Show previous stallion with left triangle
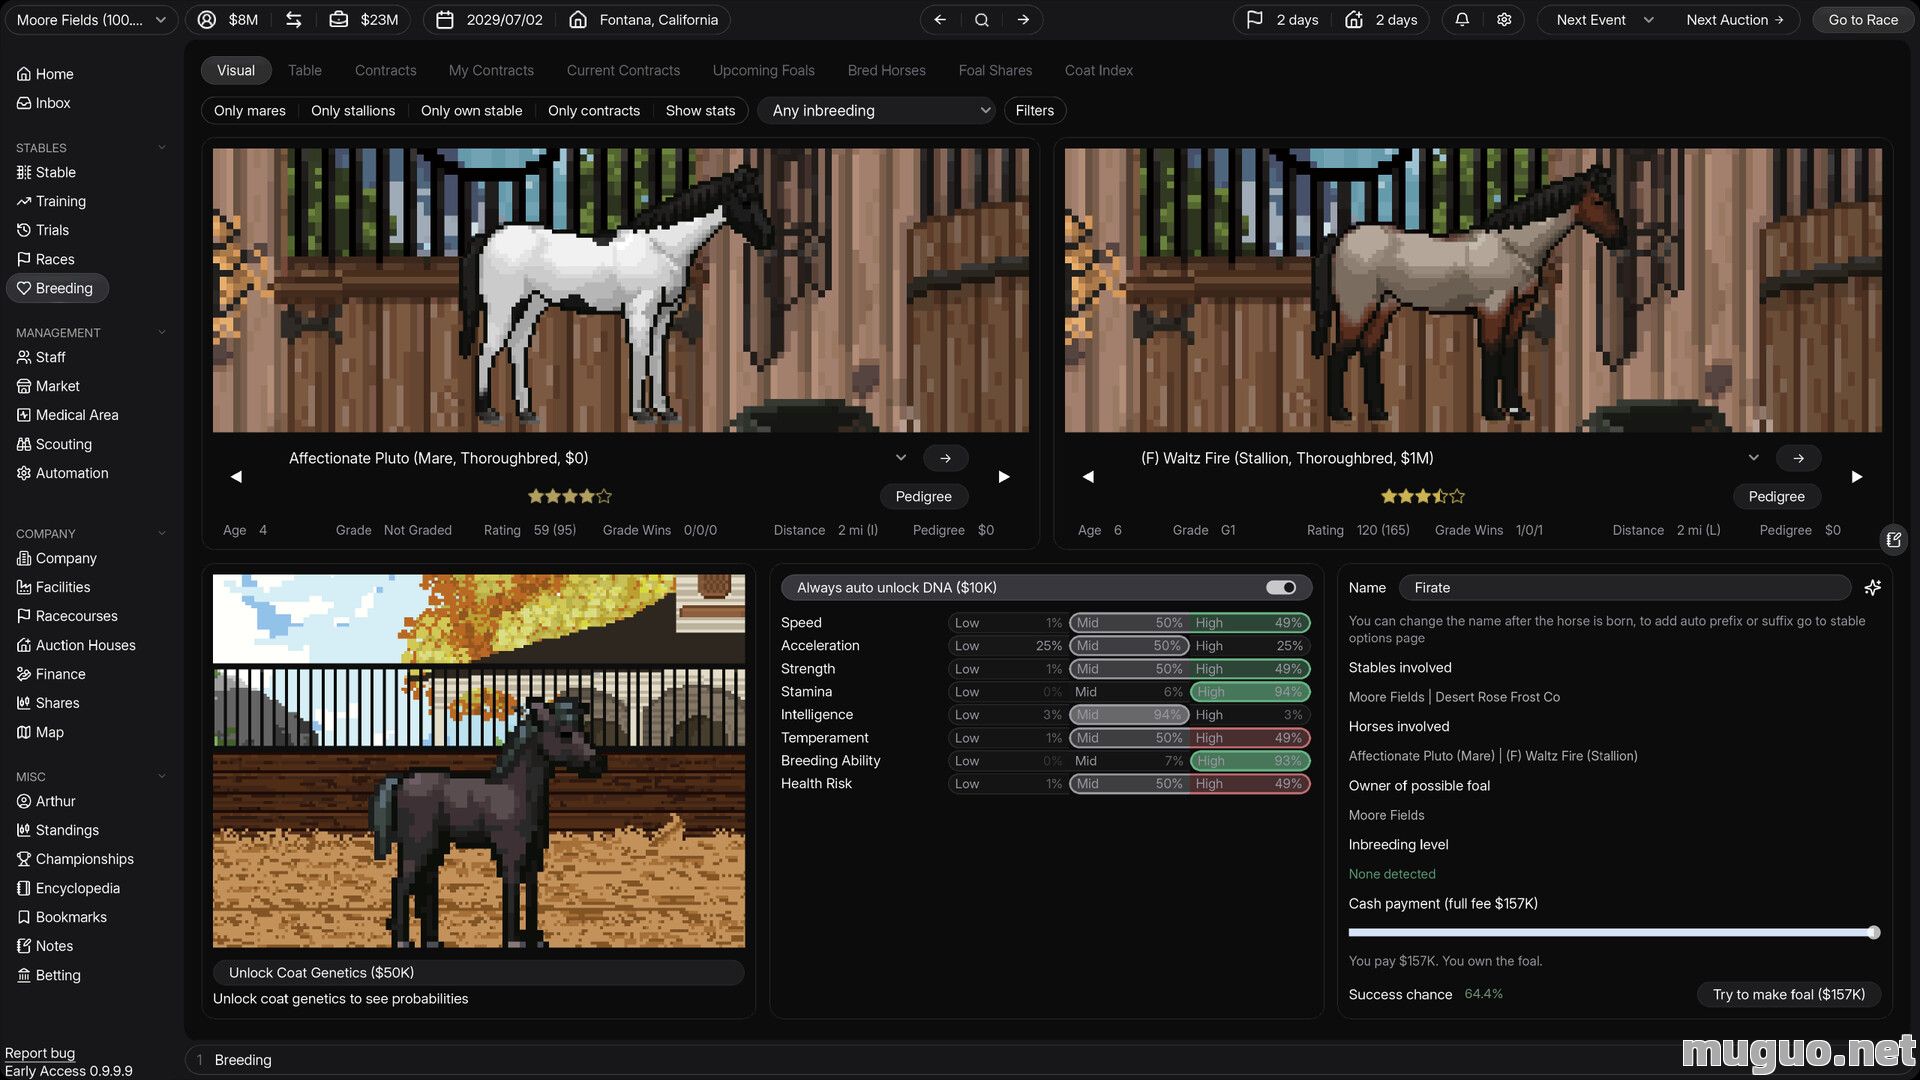Image resolution: width=1920 pixels, height=1080 pixels. [1088, 477]
